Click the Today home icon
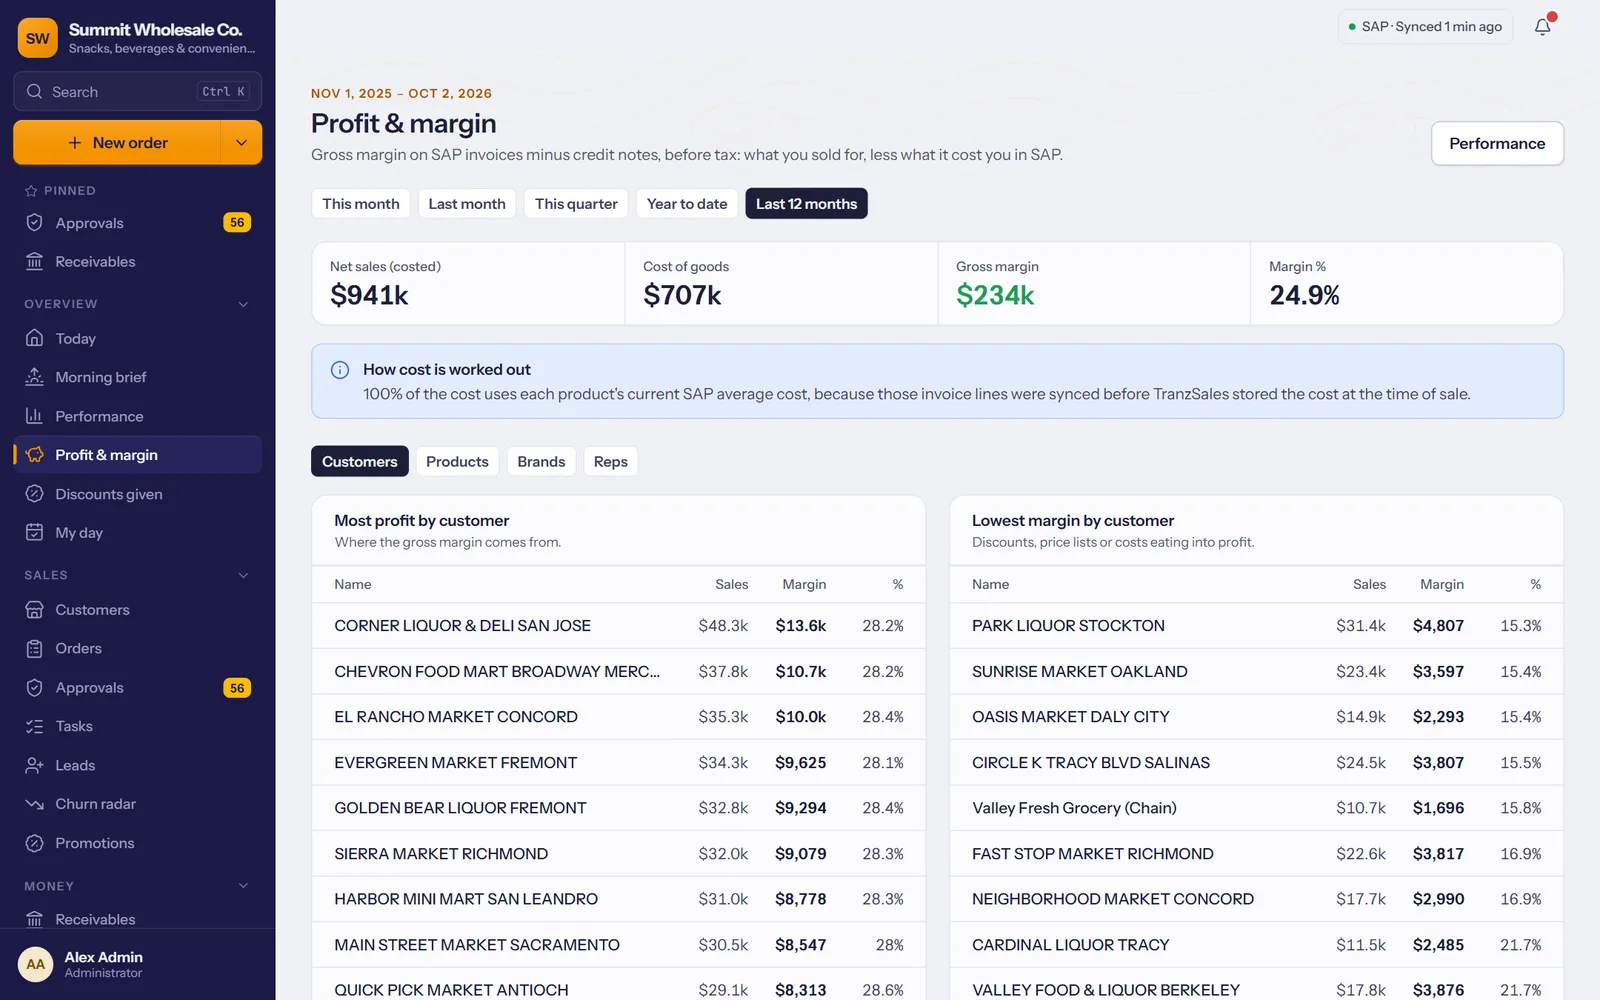 [x=35, y=338]
